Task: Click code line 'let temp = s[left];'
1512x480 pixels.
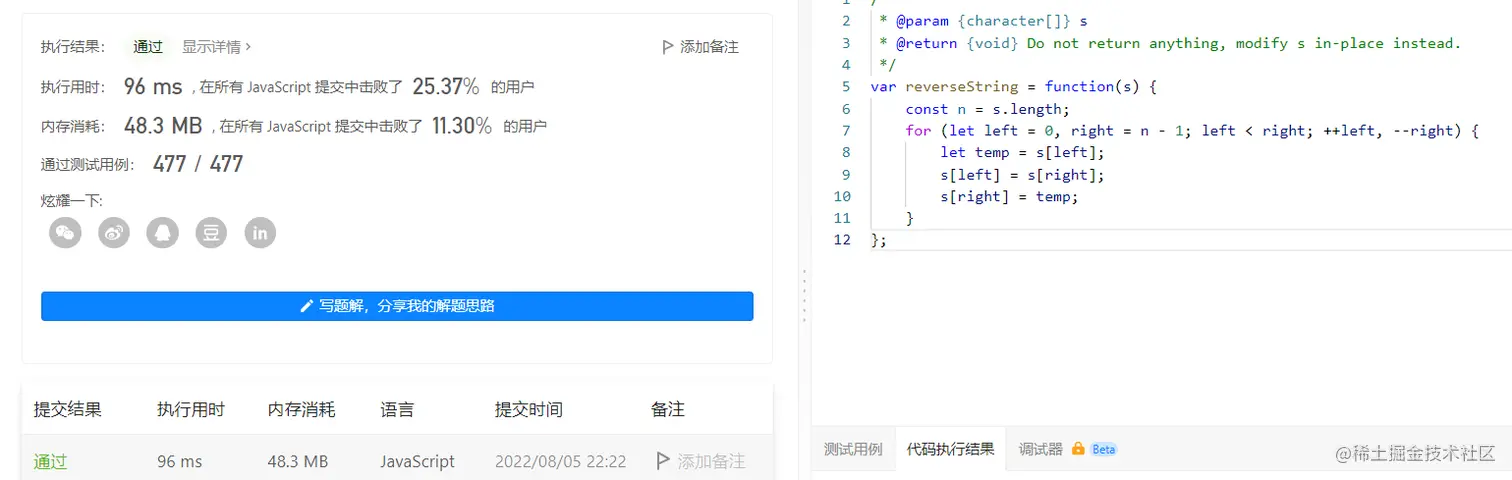Action: click(x=1022, y=152)
